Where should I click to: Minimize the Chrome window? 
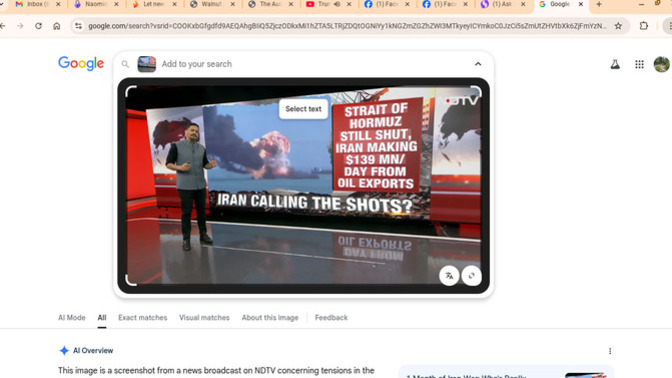click(641, 4)
